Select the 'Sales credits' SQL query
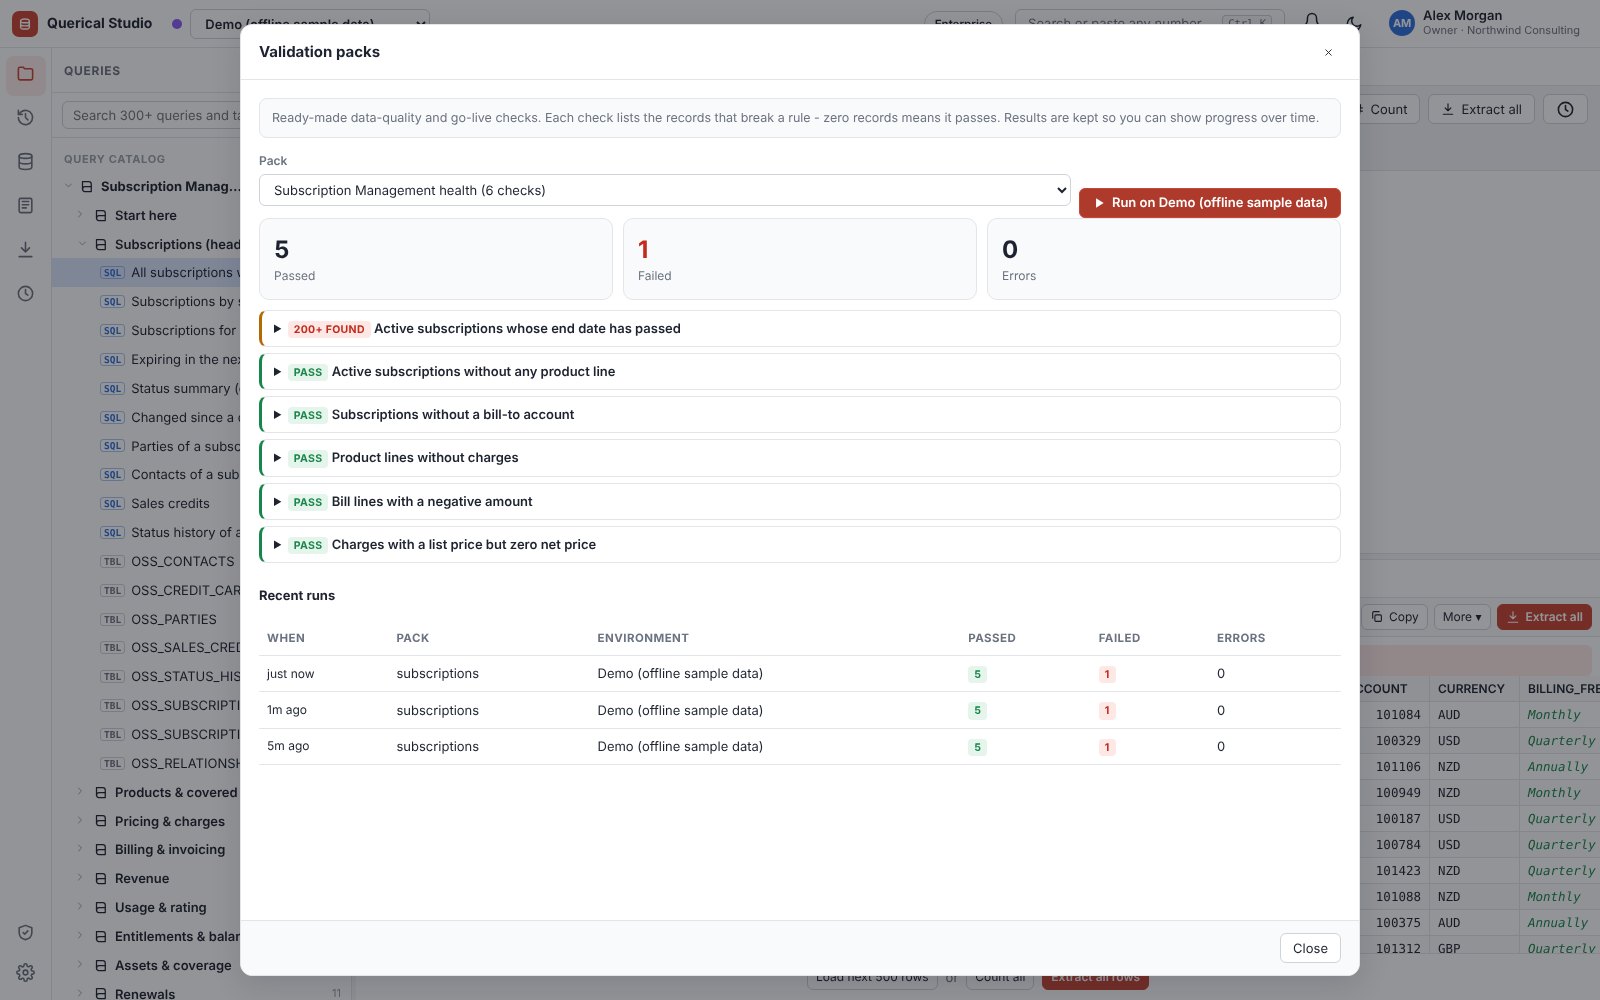 coord(170,504)
